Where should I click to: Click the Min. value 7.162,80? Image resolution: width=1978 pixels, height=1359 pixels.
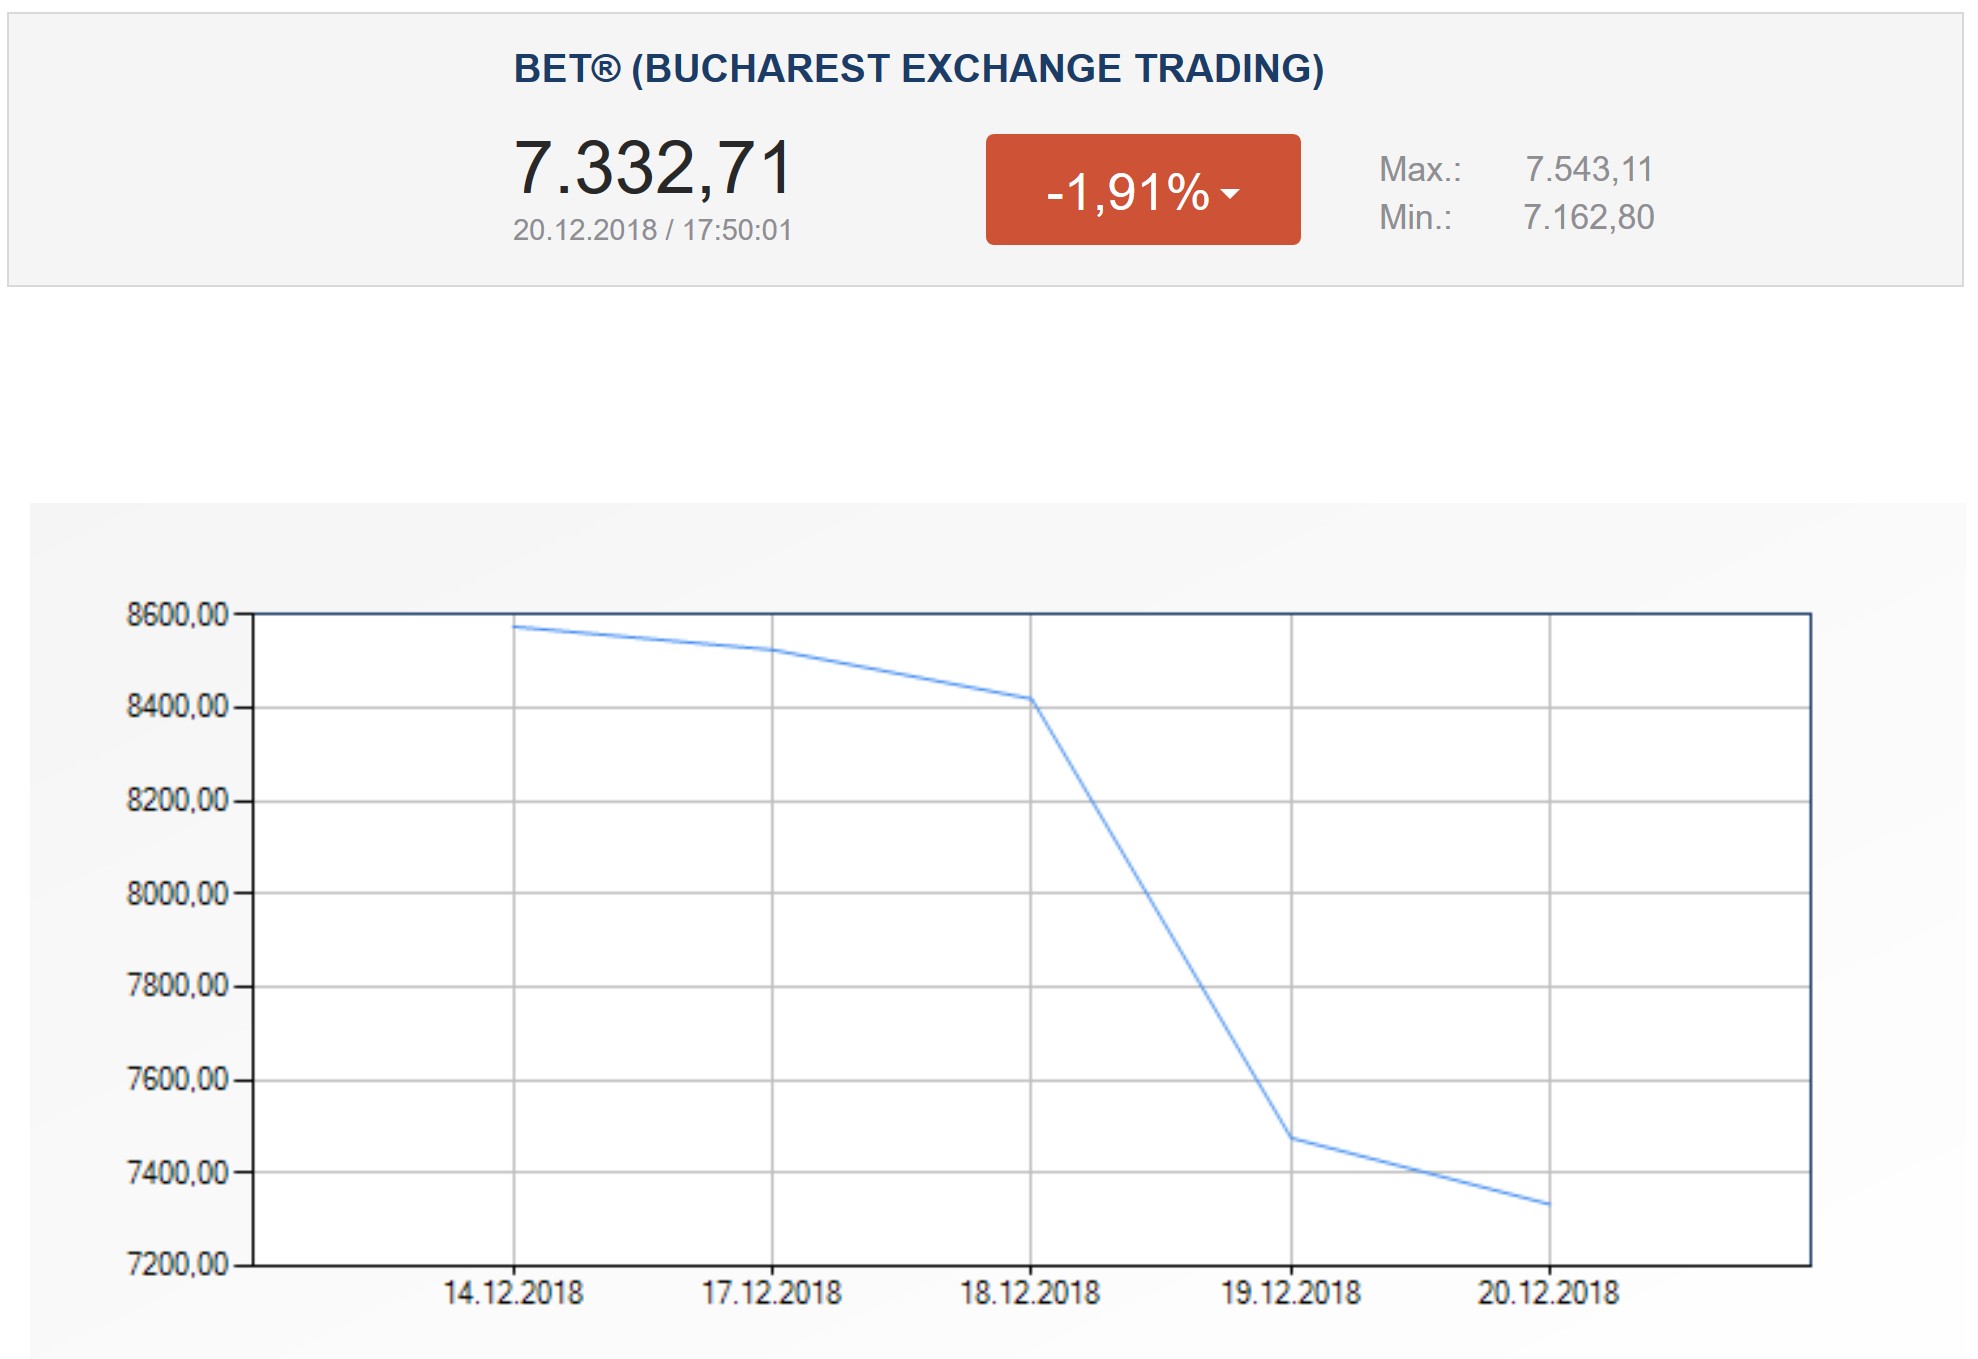[1588, 217]
